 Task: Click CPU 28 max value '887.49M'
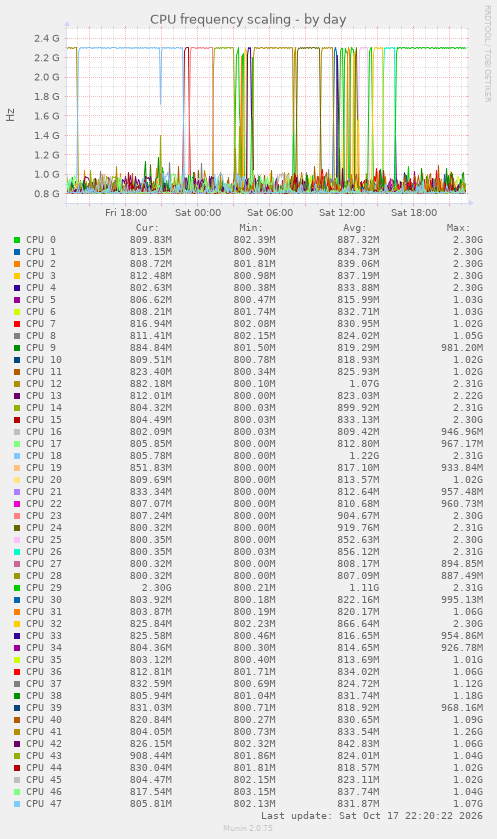click(462, 576)
